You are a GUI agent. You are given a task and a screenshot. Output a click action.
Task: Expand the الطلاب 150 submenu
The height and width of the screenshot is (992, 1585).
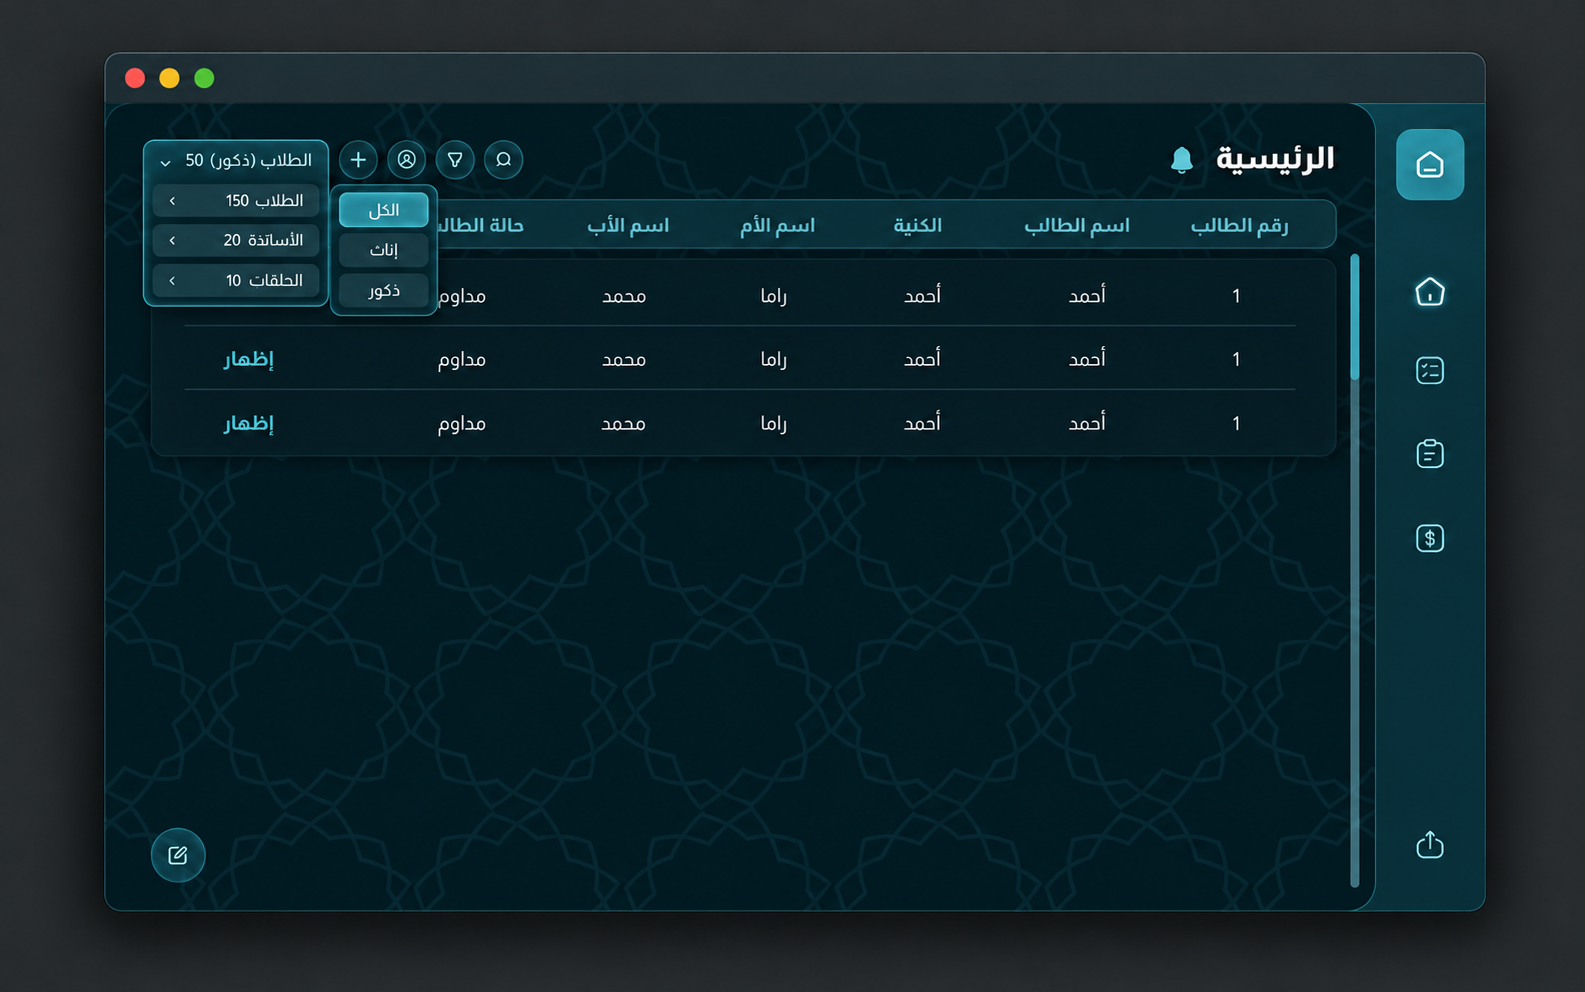click(x=236, y=201)
